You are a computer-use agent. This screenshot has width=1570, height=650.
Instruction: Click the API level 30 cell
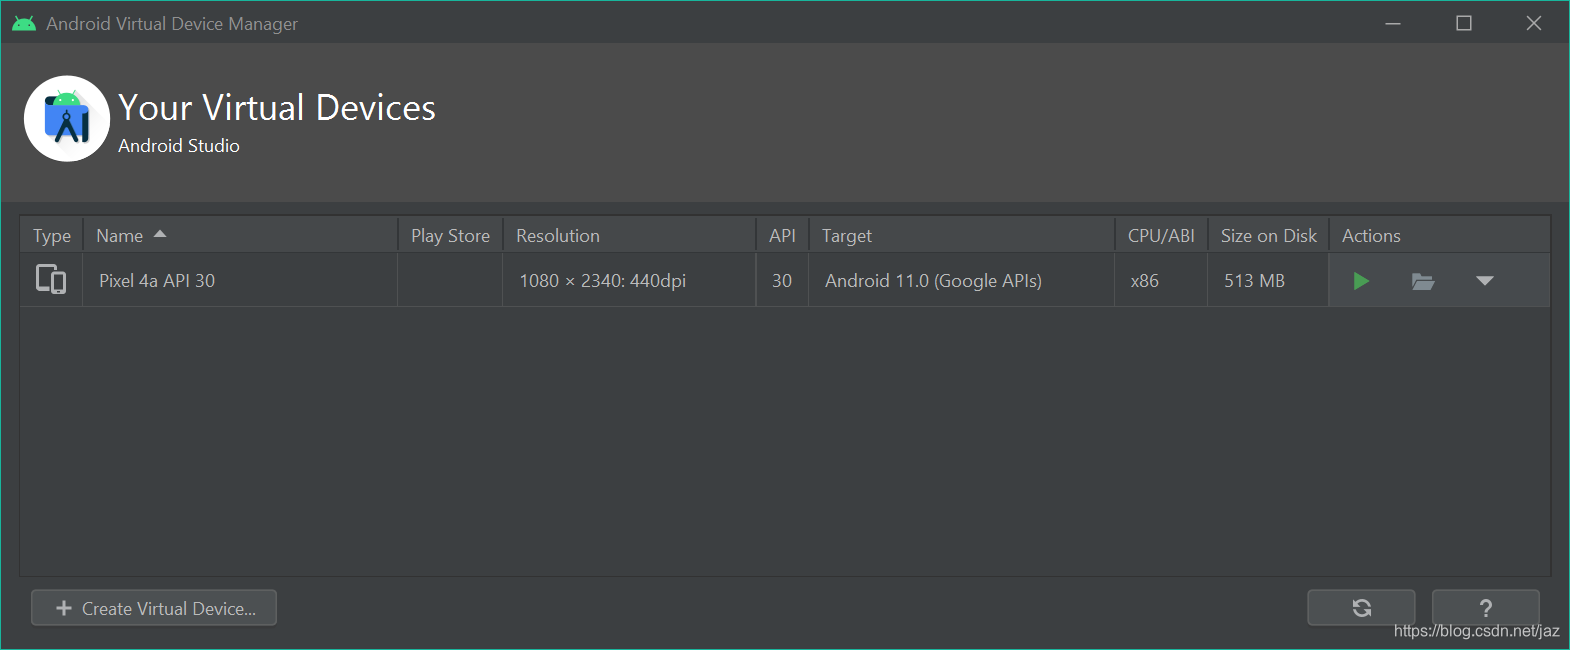point(782,281)
